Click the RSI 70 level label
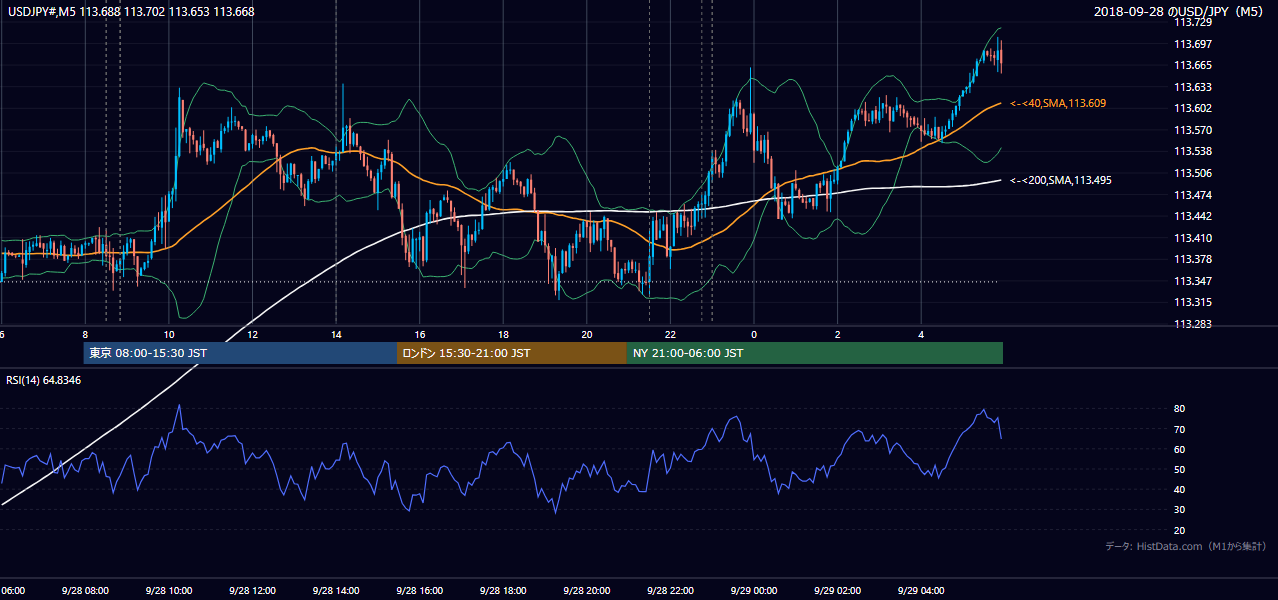The width and height of the screenshot is (1278, 600). (1180, 429)
